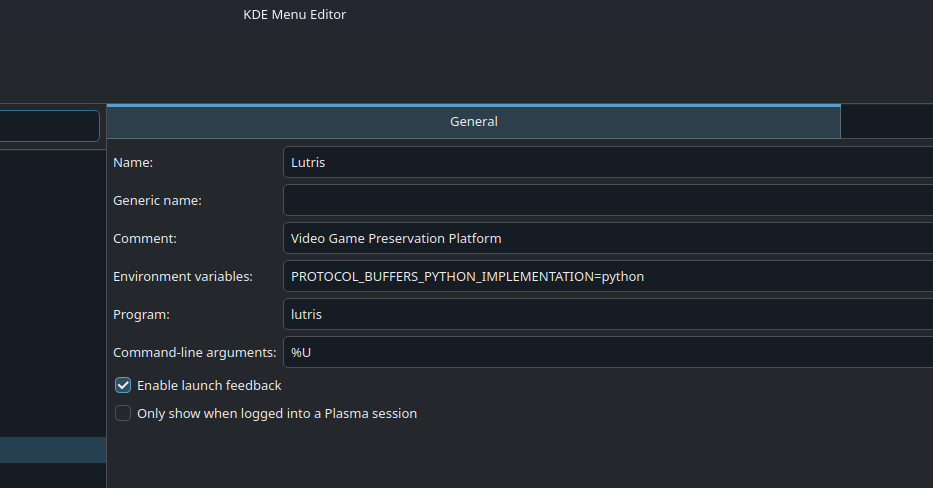
Task: Focus the empty Generic name field
Action: tap(607, 200)
